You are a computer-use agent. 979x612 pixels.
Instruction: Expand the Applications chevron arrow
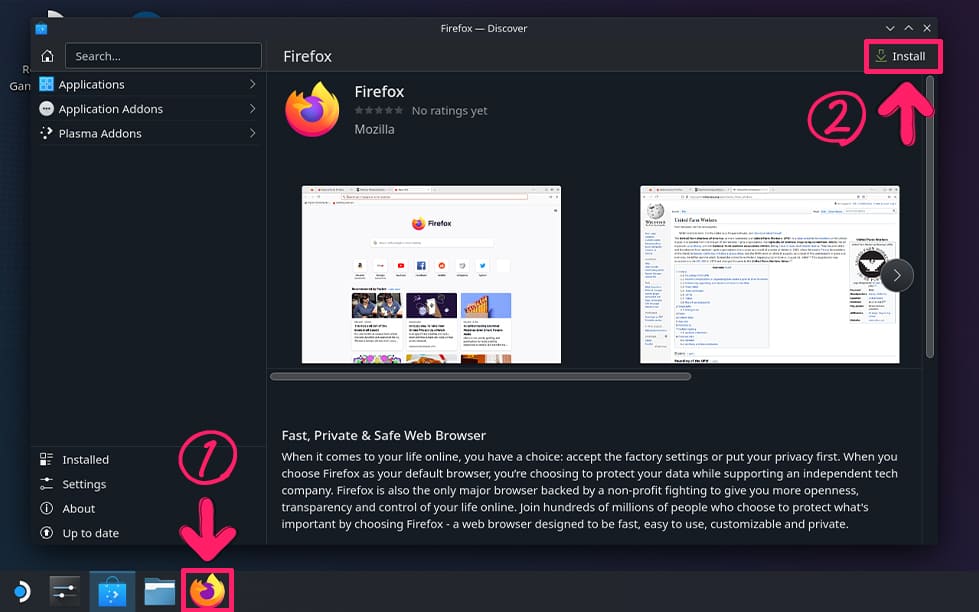[252, 84]
